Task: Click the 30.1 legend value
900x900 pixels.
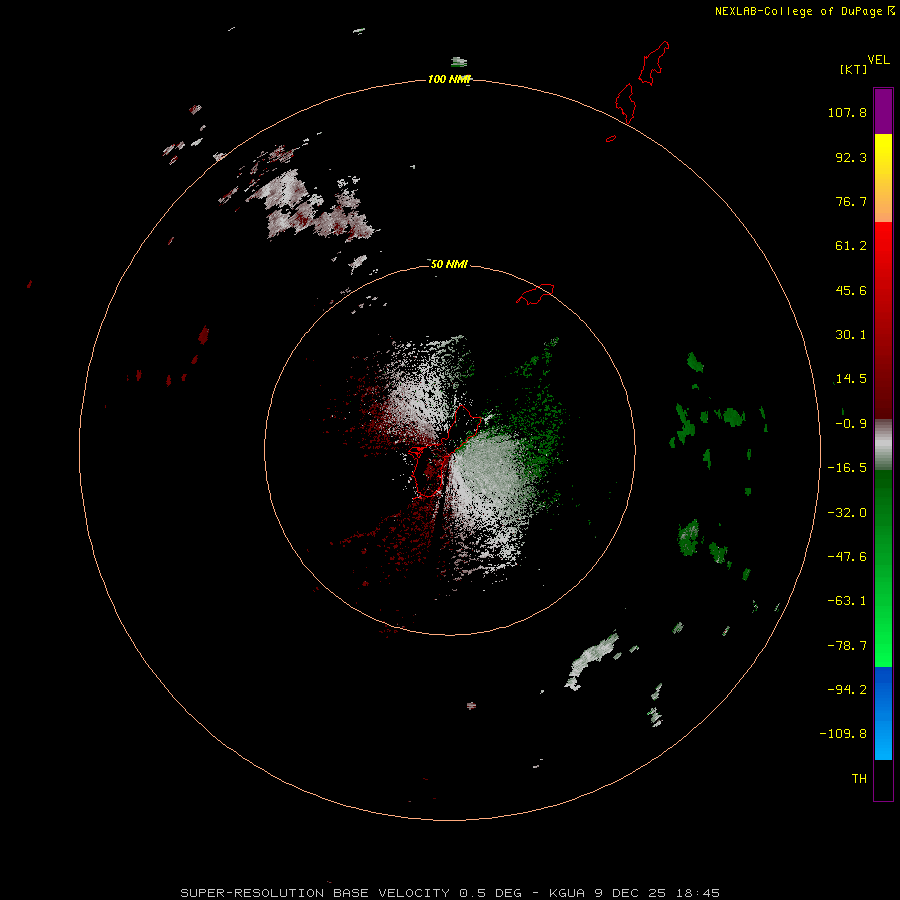Action: (851, 335)
